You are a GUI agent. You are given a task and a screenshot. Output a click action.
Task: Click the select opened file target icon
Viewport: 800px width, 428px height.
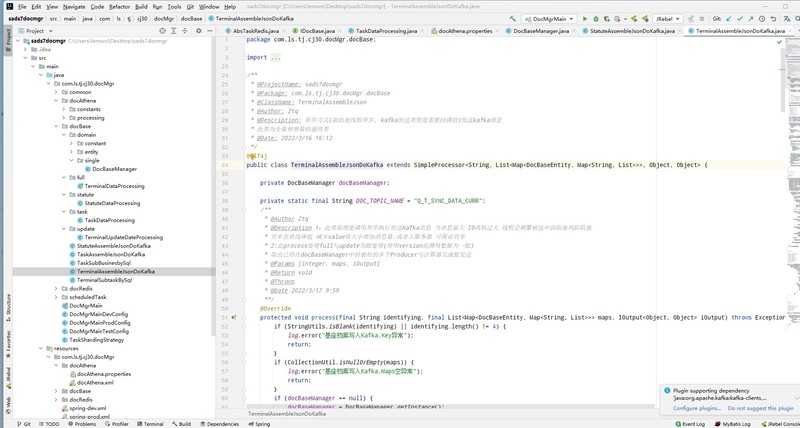tap(162, 31)
